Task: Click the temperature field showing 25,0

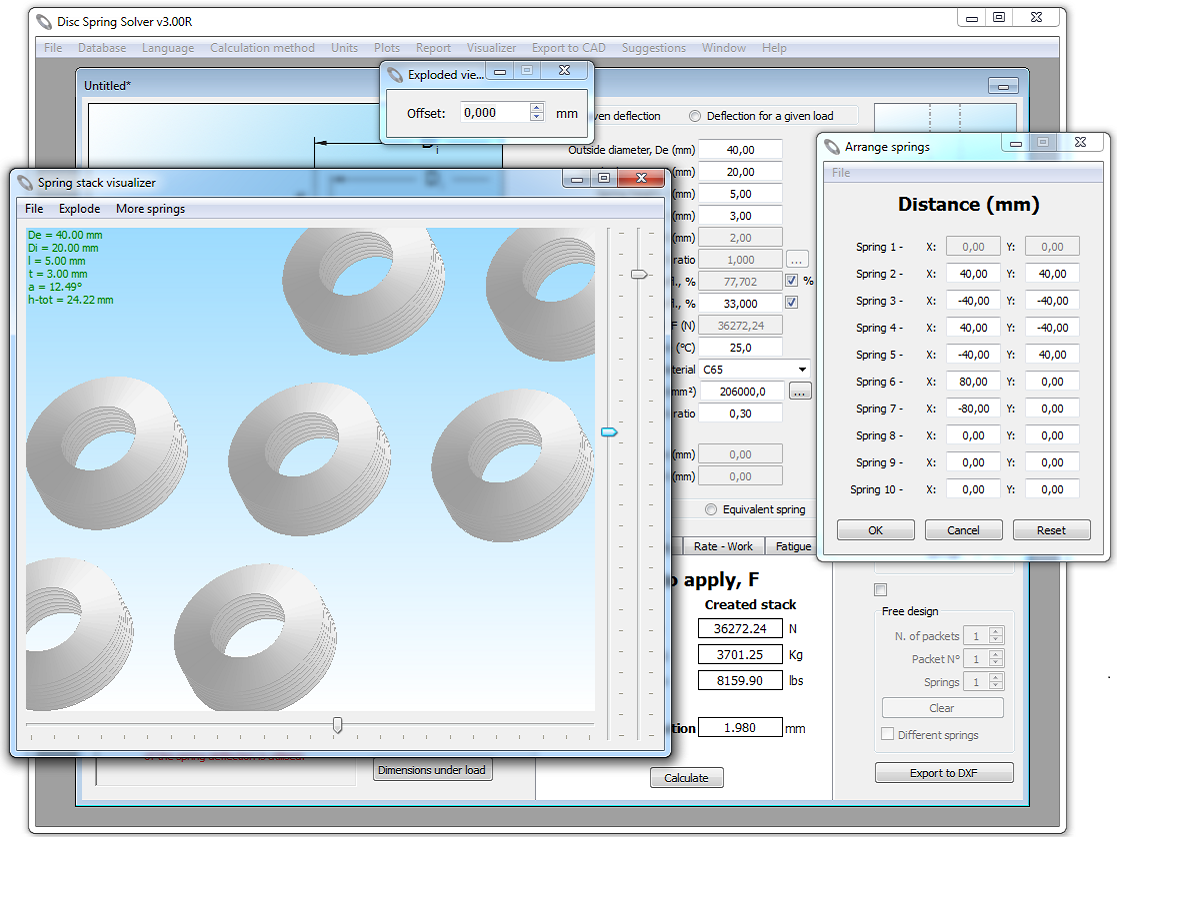Action: click(x=740, y=348)
